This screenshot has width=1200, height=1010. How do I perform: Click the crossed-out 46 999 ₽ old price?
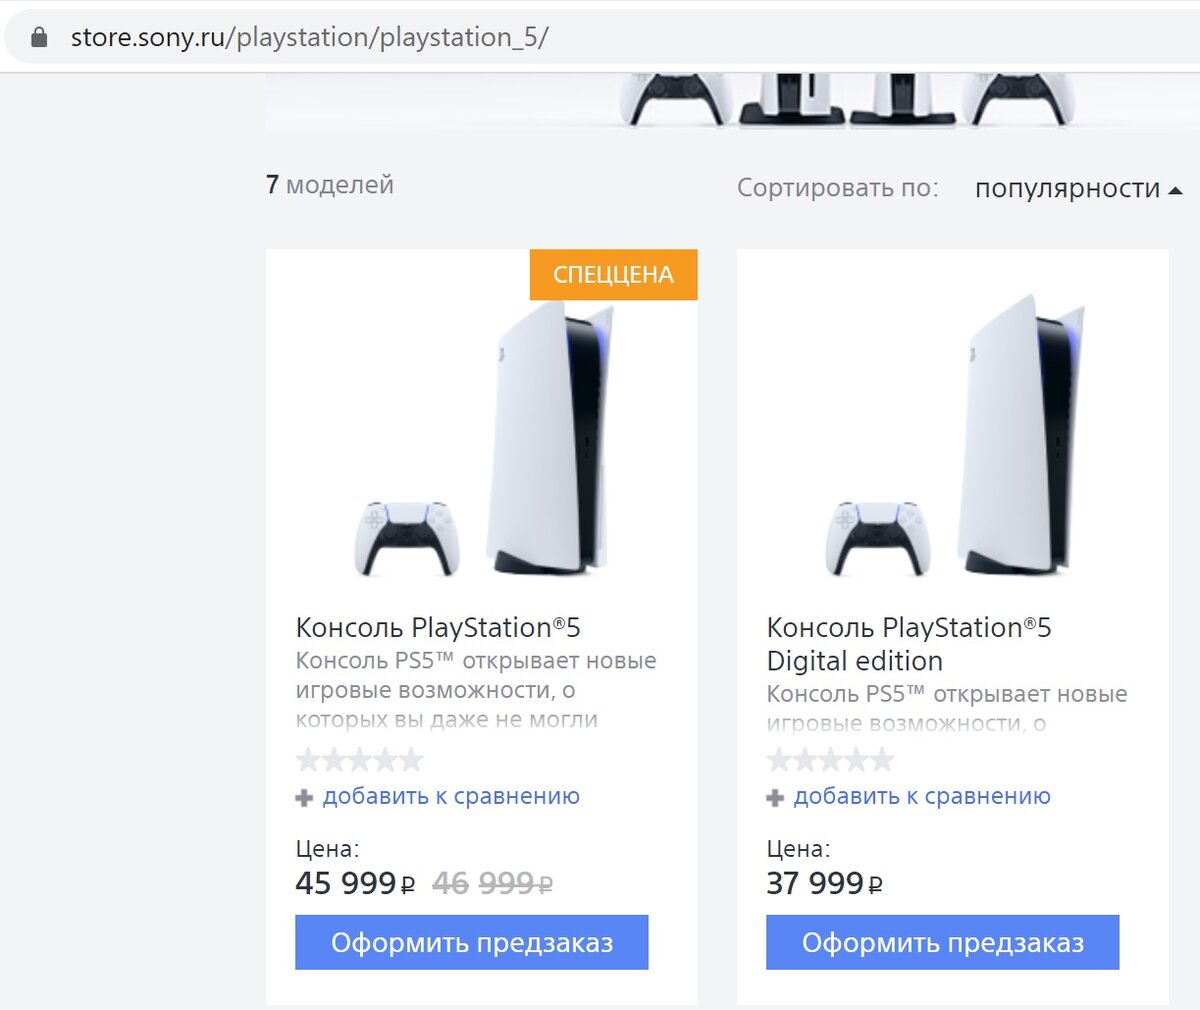492,884
